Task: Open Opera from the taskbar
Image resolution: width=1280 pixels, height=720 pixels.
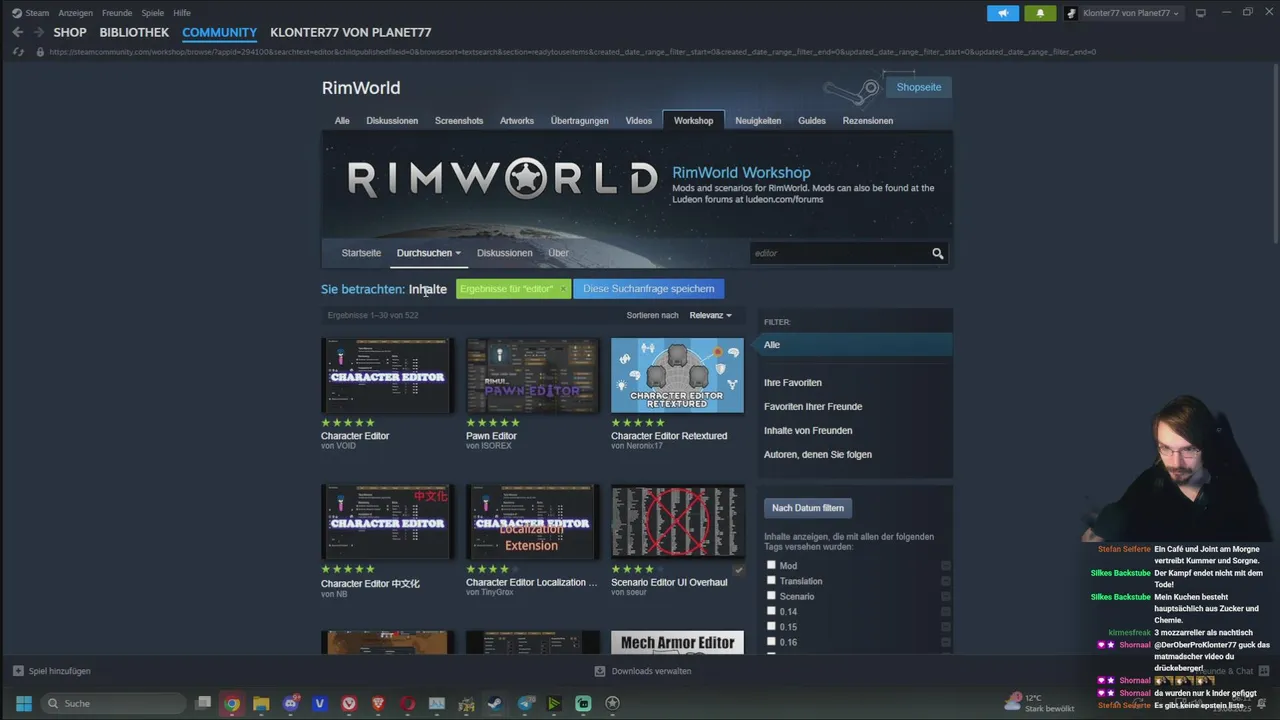Action: click(408, 703)
